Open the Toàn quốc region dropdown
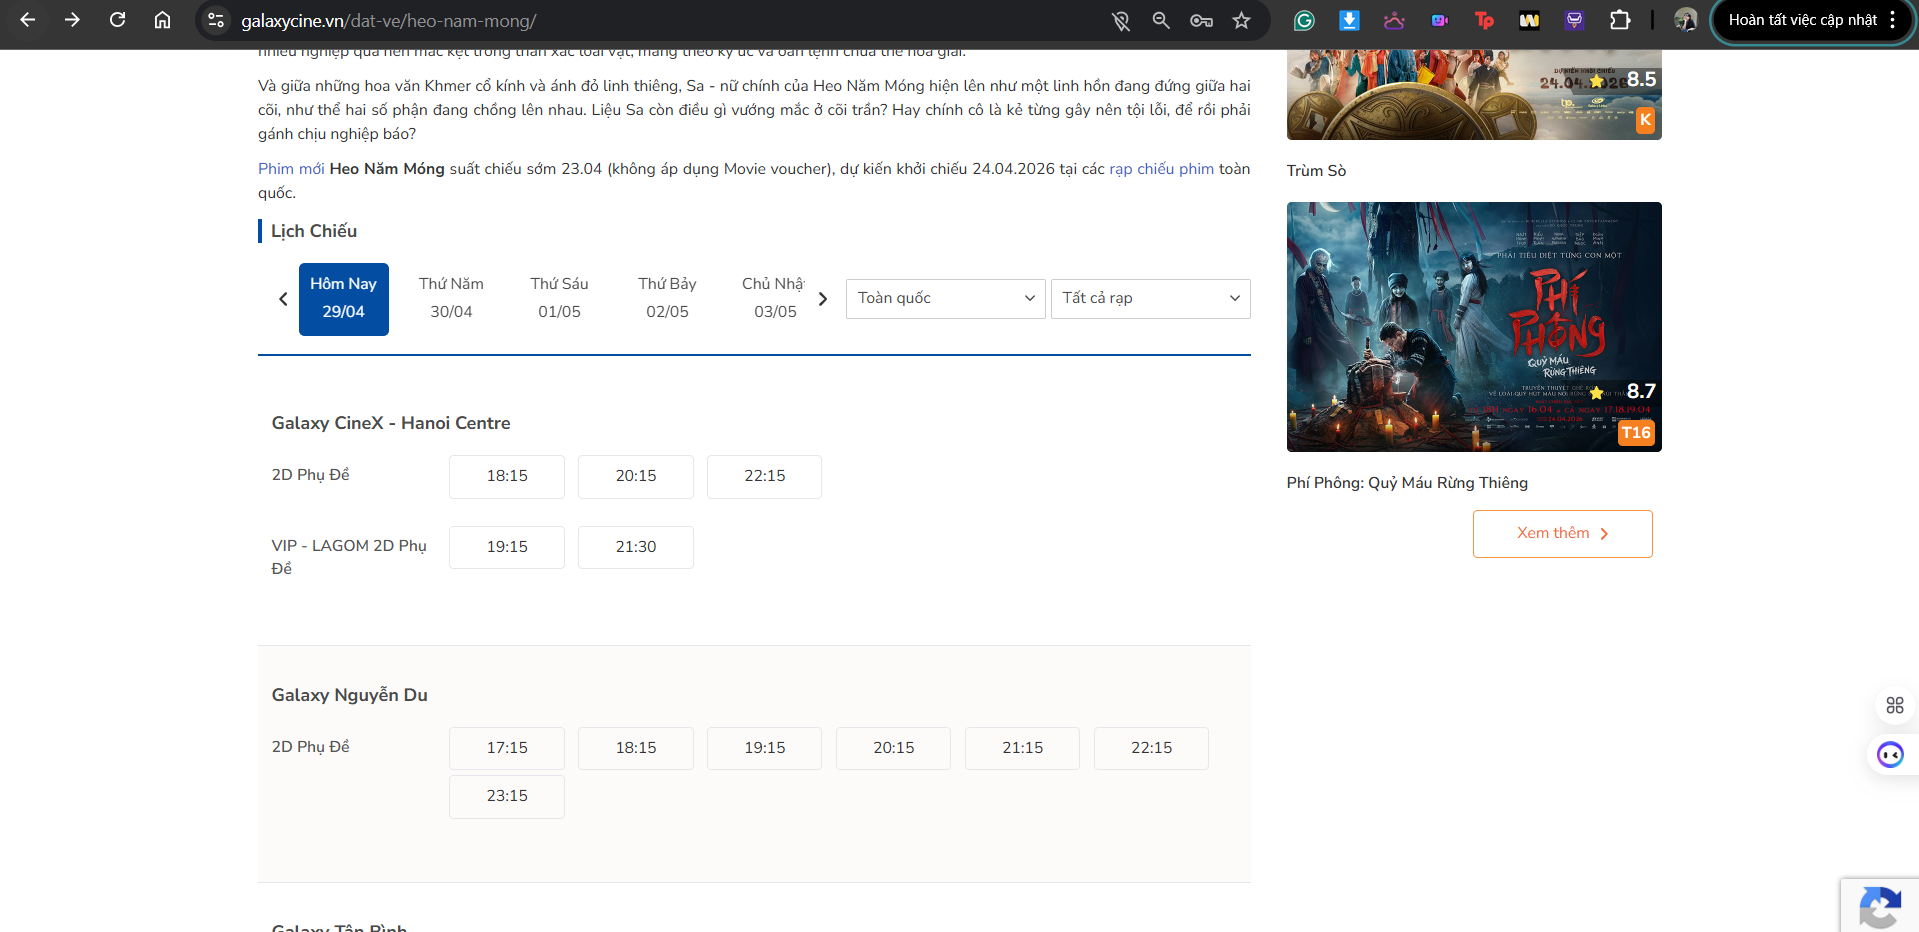Image resolution: width=1919 pixels, height=932 pixels. pos(945,298)
